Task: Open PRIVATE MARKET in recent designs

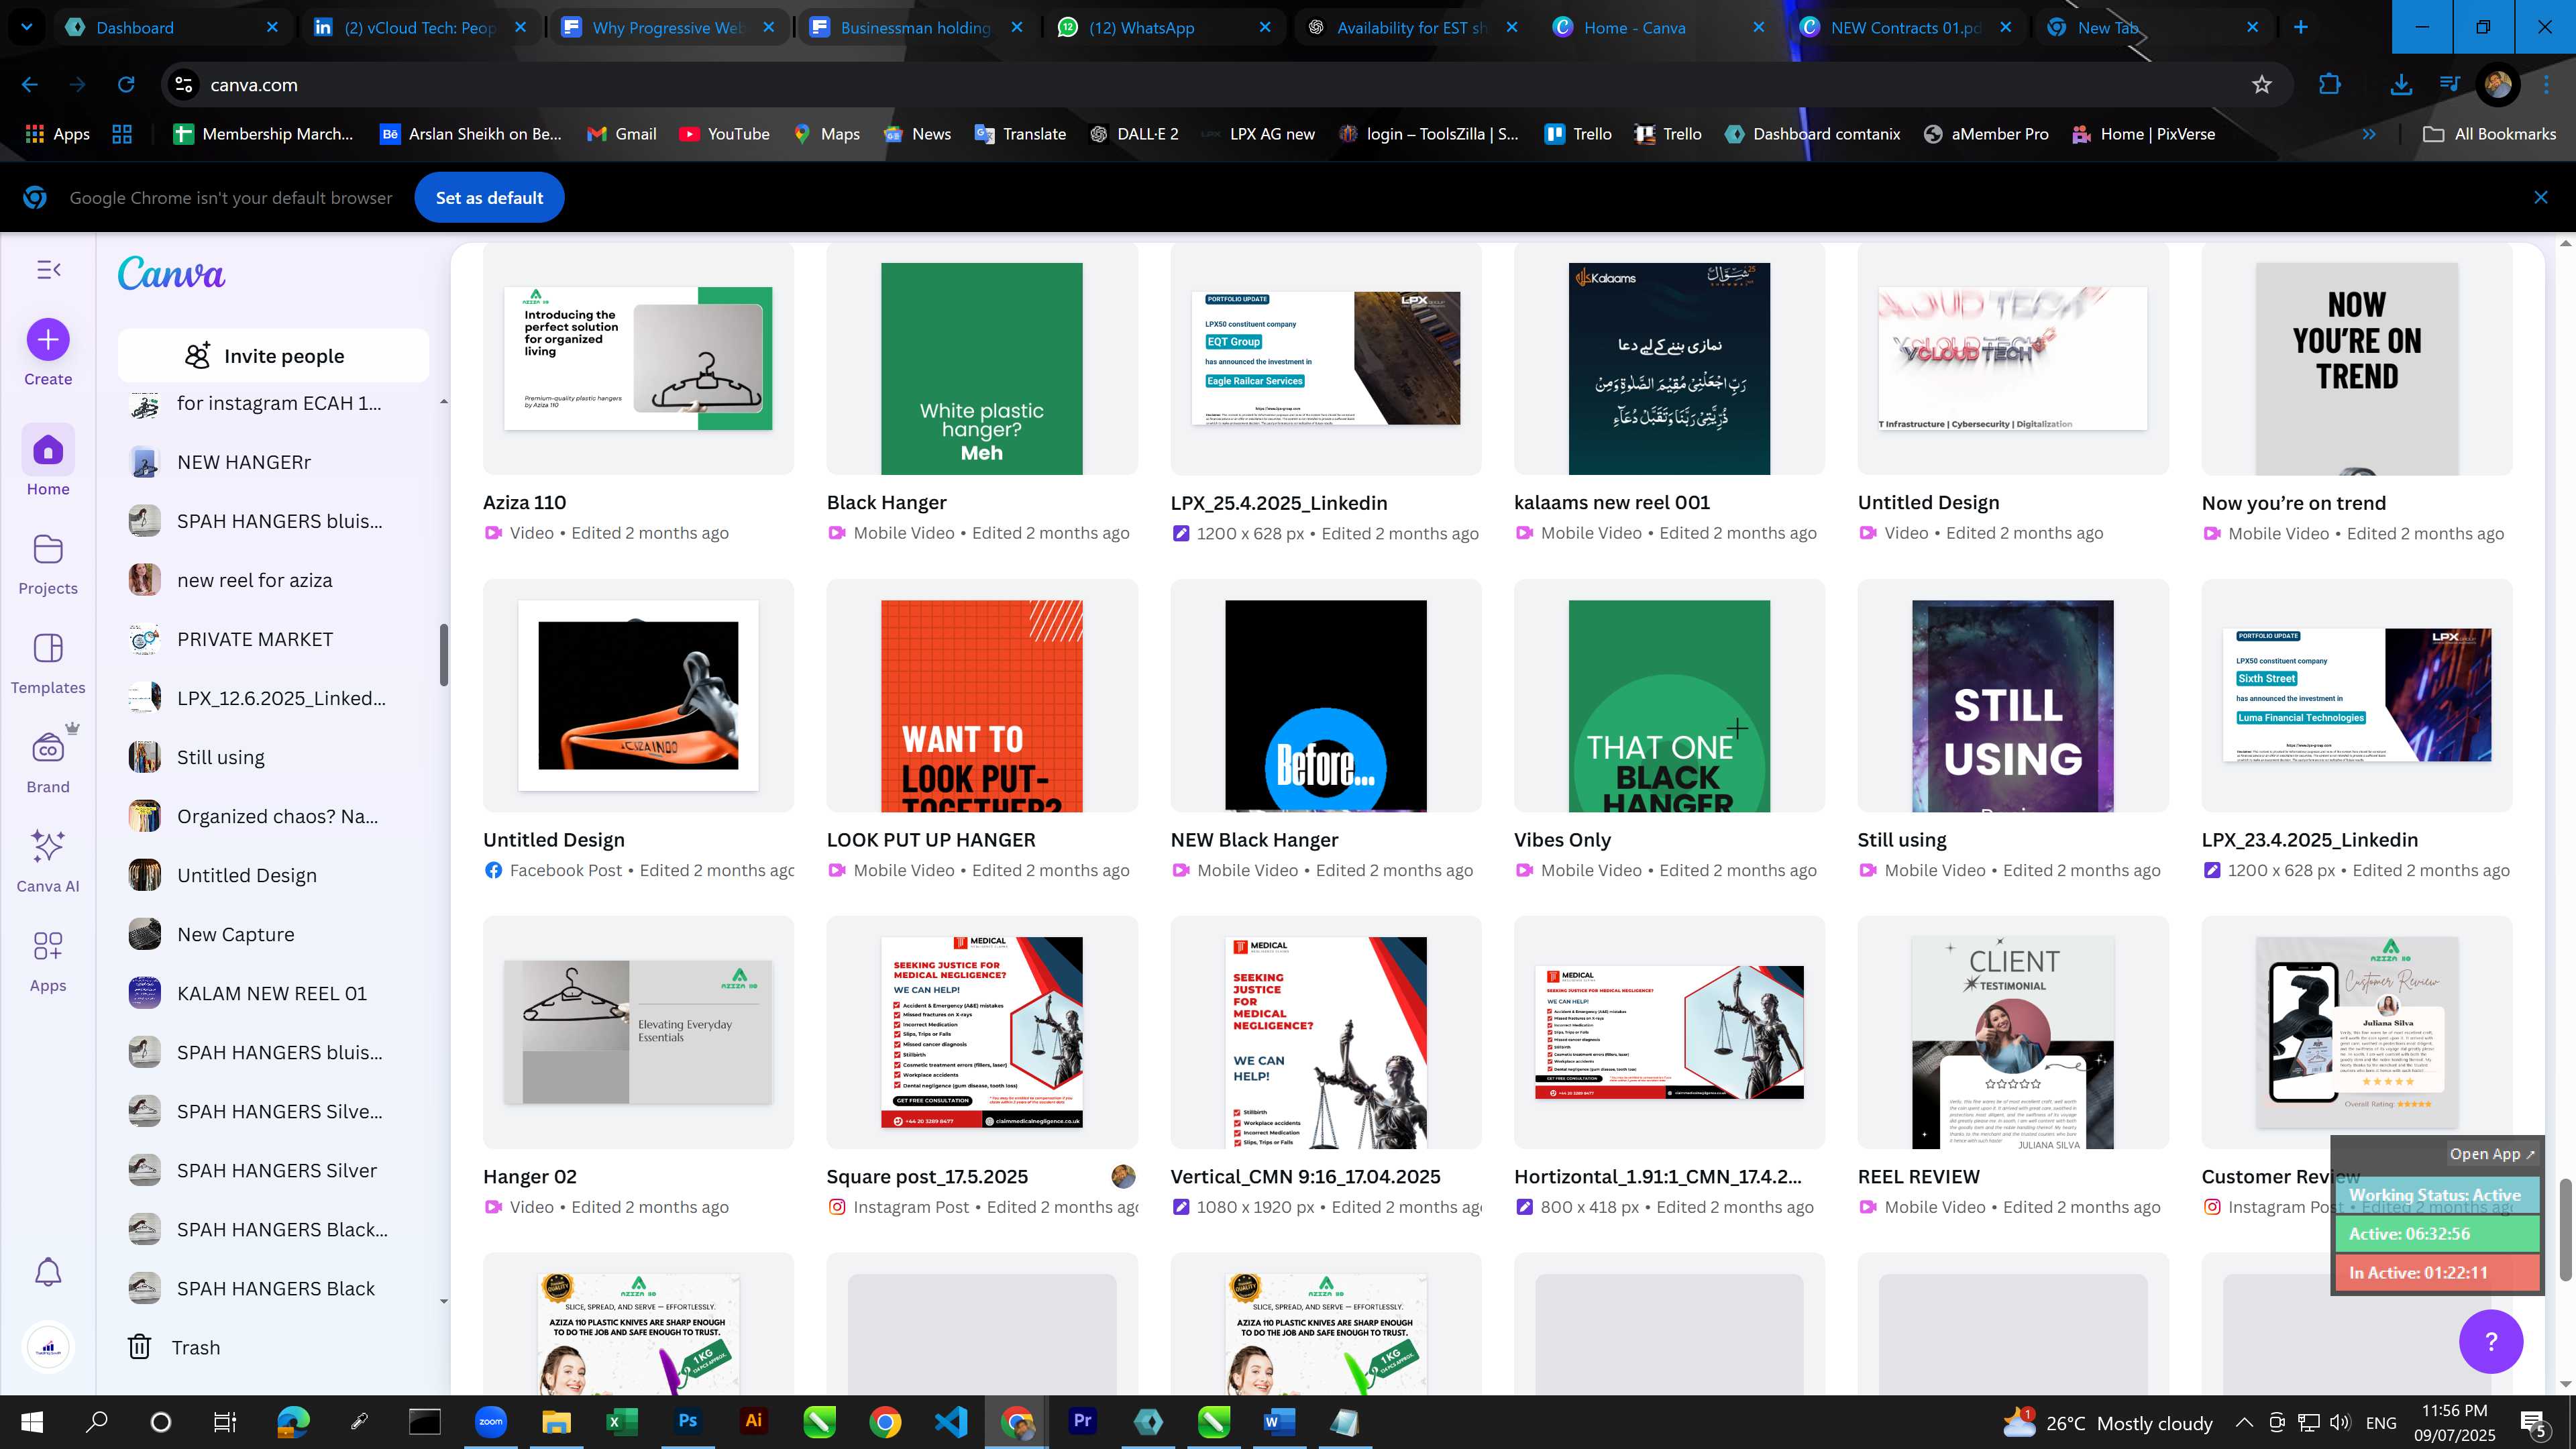Action: point(273,639)
